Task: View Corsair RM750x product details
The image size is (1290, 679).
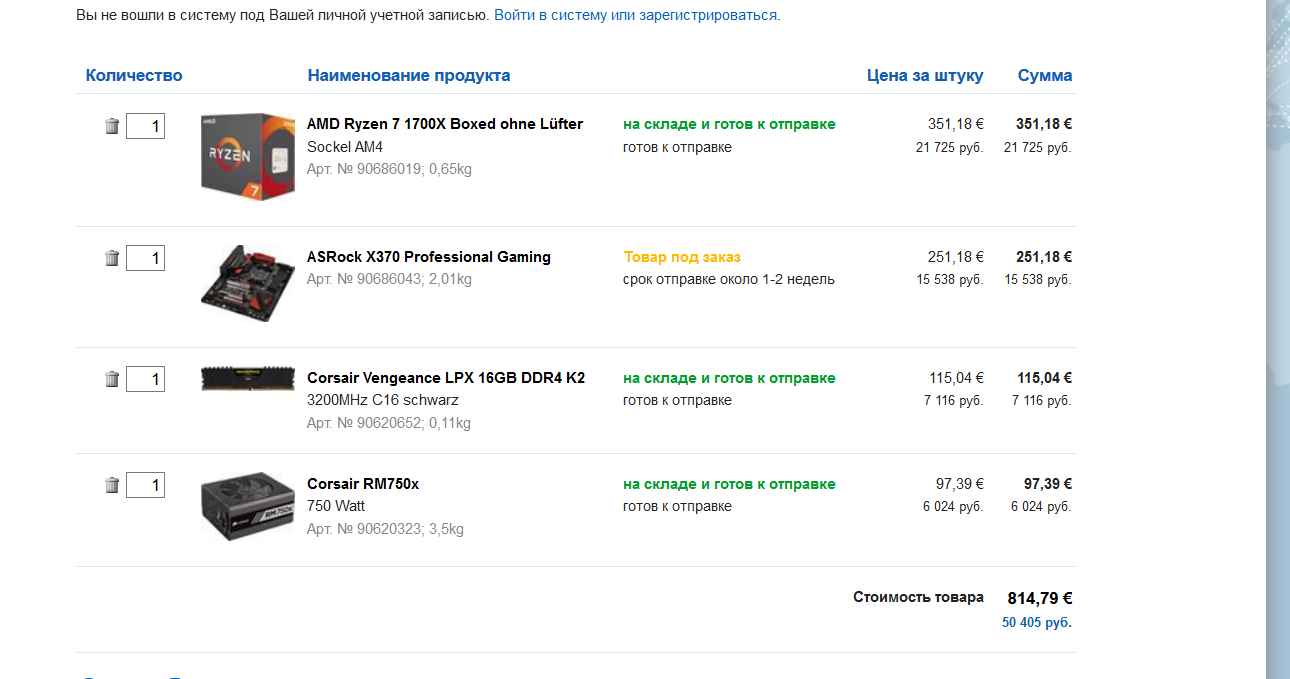Action: tap(362, 484)
